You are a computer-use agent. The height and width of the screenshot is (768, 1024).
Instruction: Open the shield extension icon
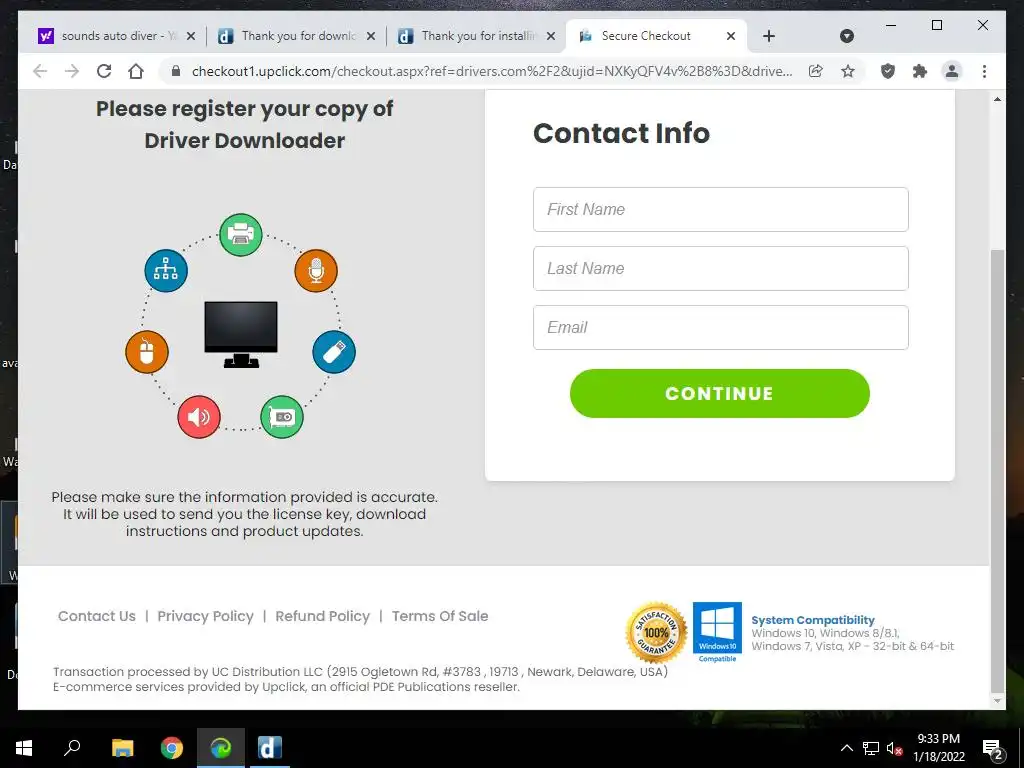coord(888,71)
